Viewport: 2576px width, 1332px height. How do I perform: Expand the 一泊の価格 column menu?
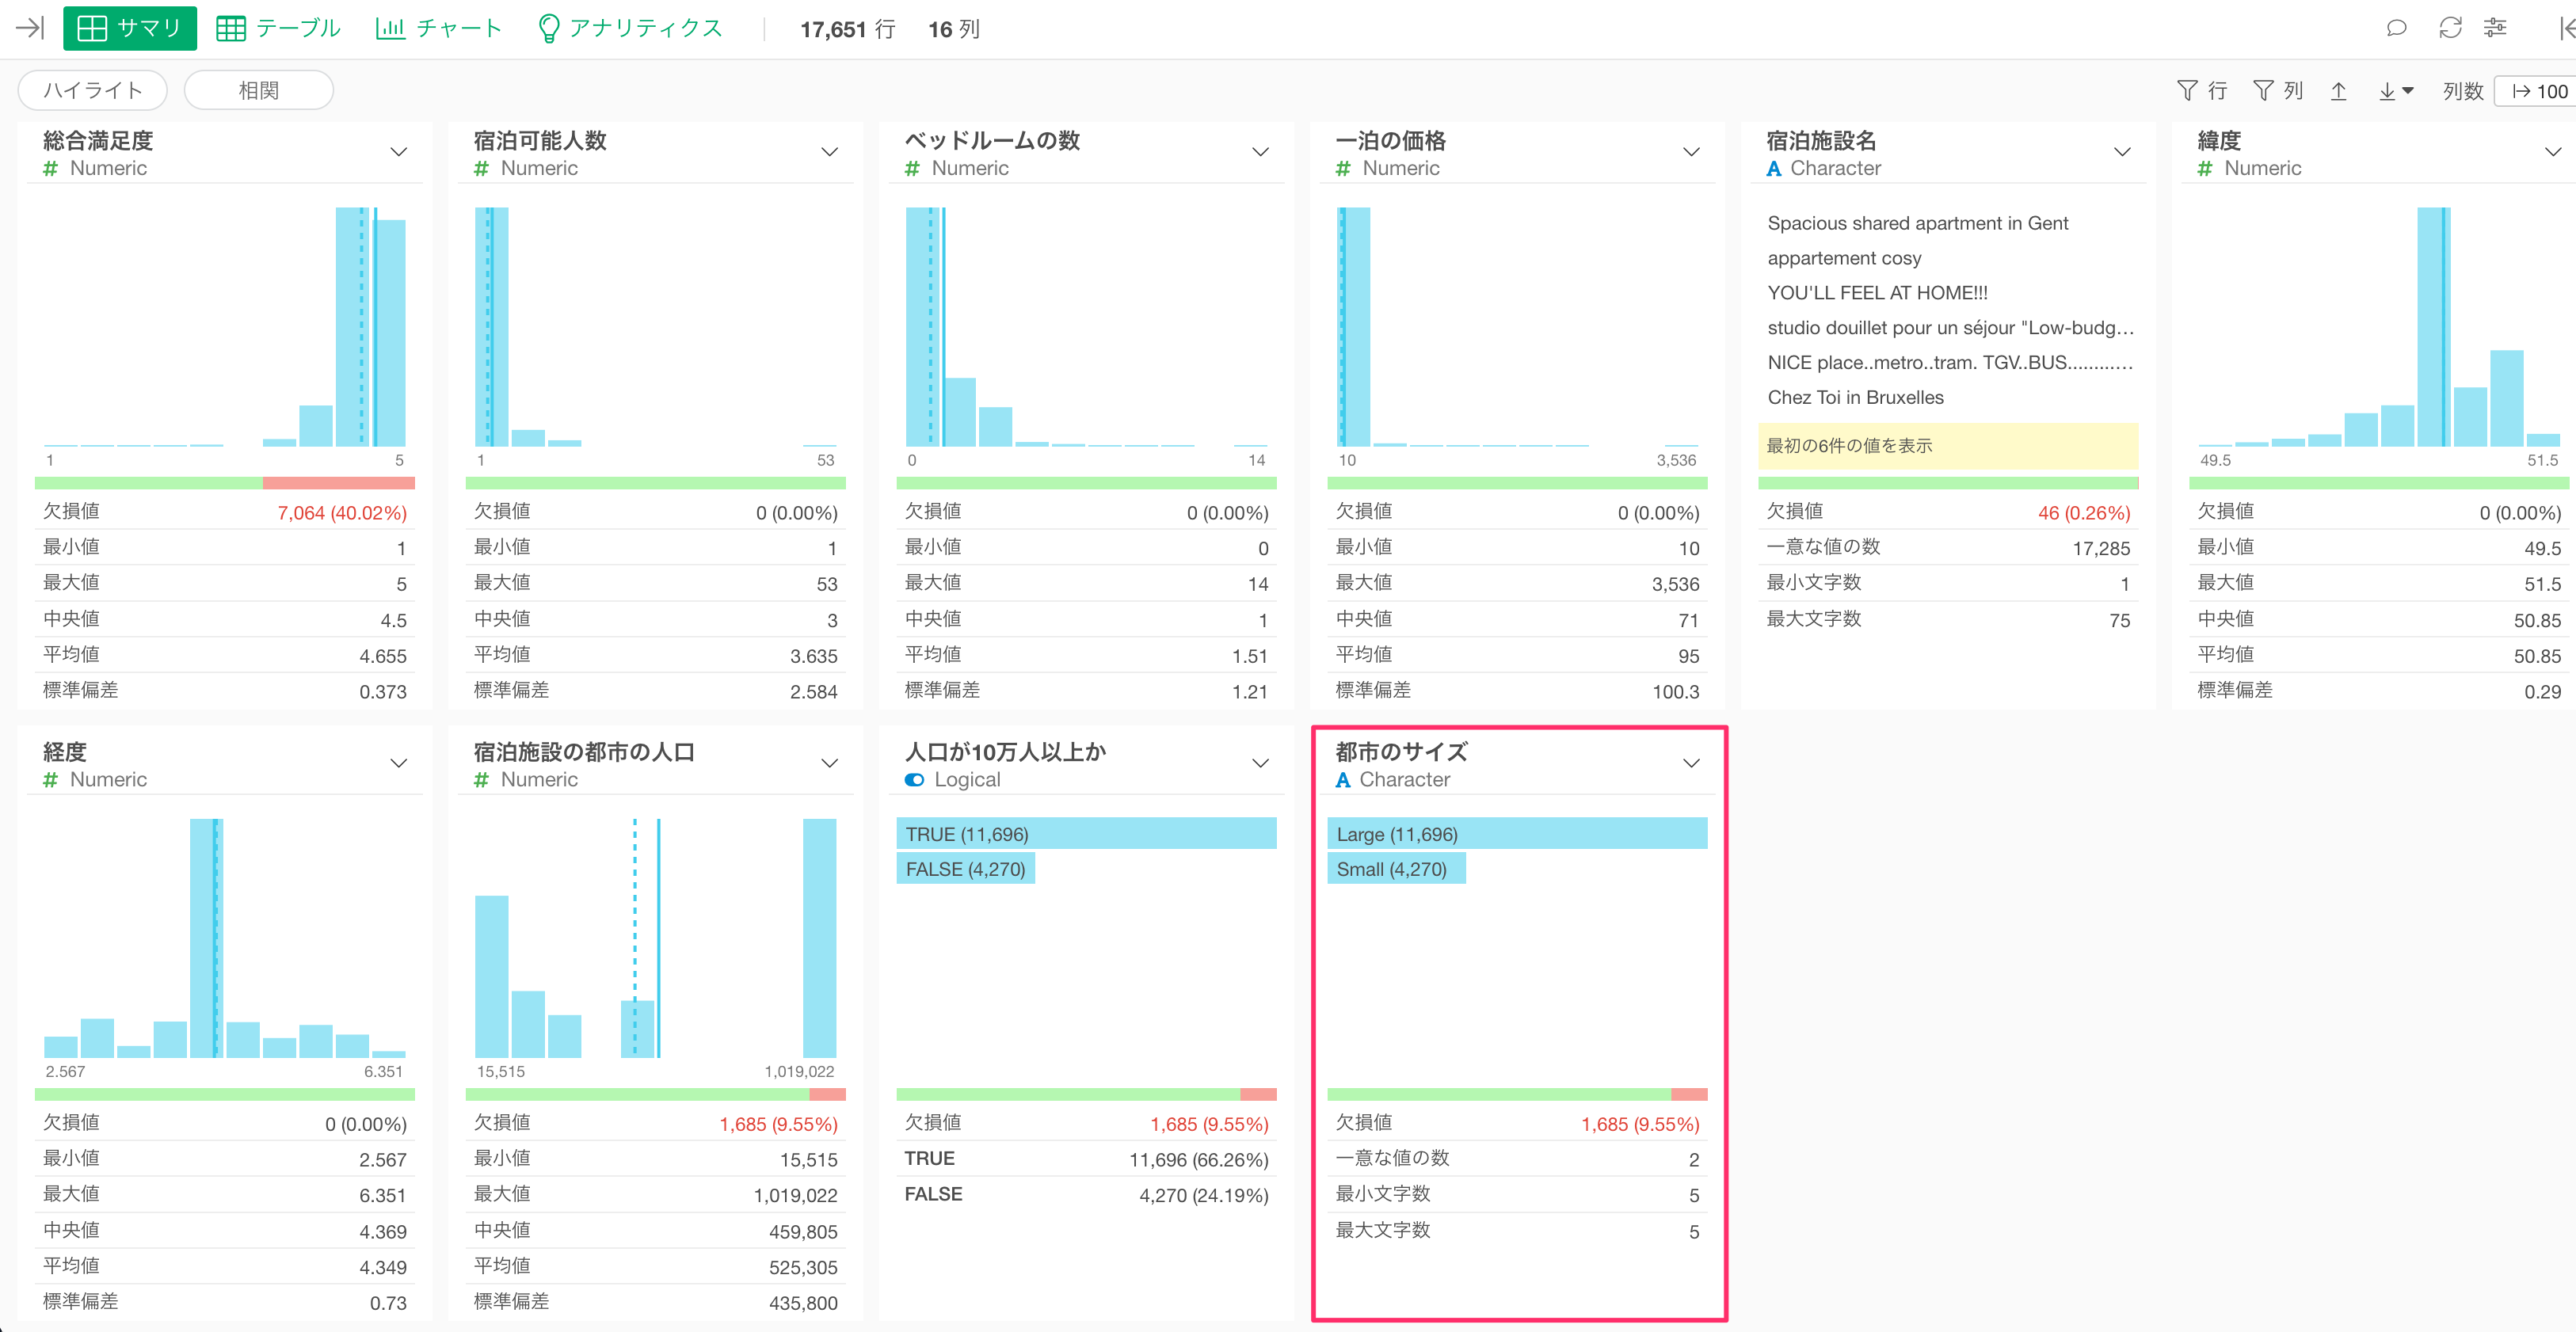[x=1691, y=152]
